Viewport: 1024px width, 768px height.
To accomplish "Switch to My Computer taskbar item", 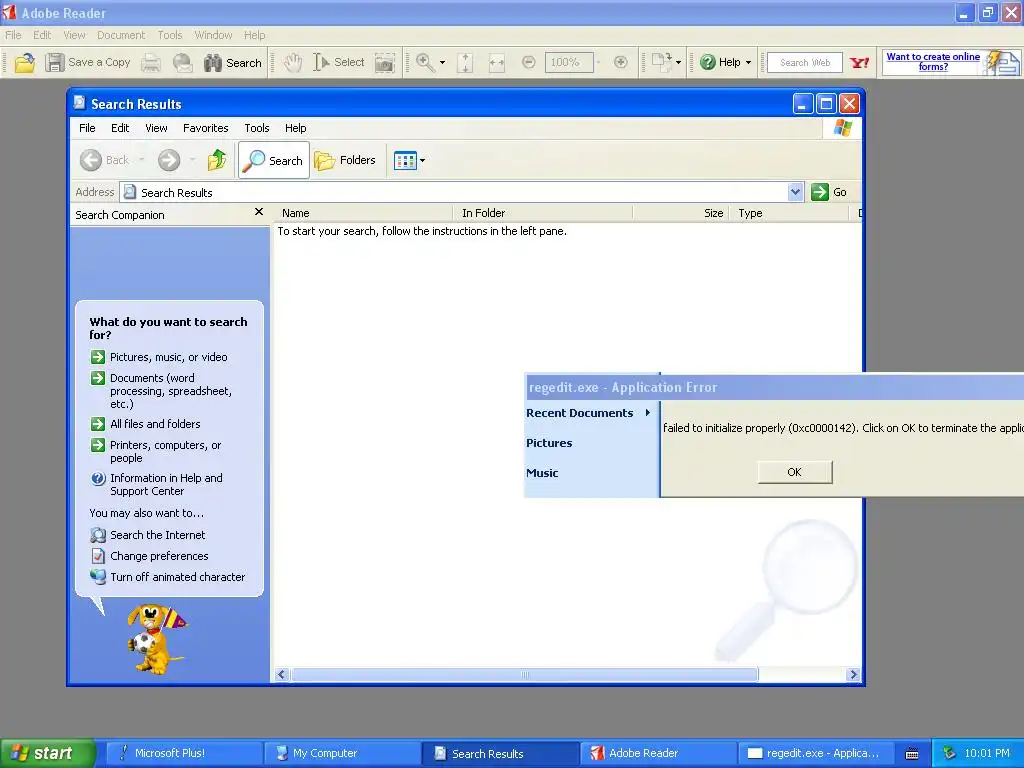I will pos(342,753).
